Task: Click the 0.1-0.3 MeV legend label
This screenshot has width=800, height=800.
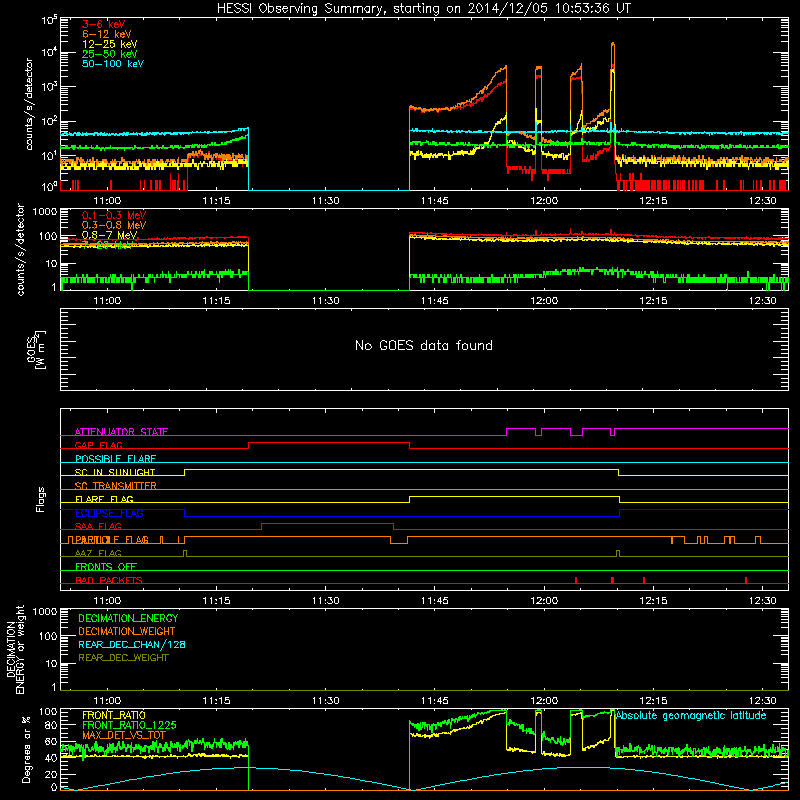Action: point(114,215)
